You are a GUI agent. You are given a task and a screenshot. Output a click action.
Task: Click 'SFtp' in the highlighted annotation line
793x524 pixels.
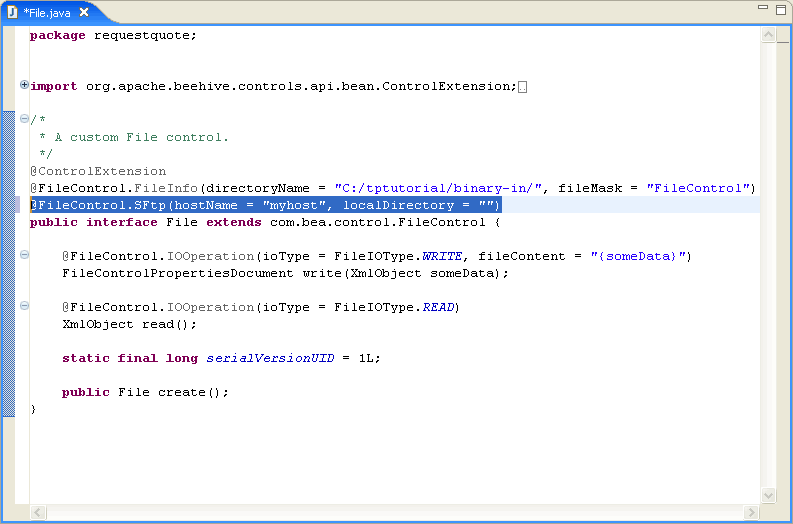tap(150, 205)
